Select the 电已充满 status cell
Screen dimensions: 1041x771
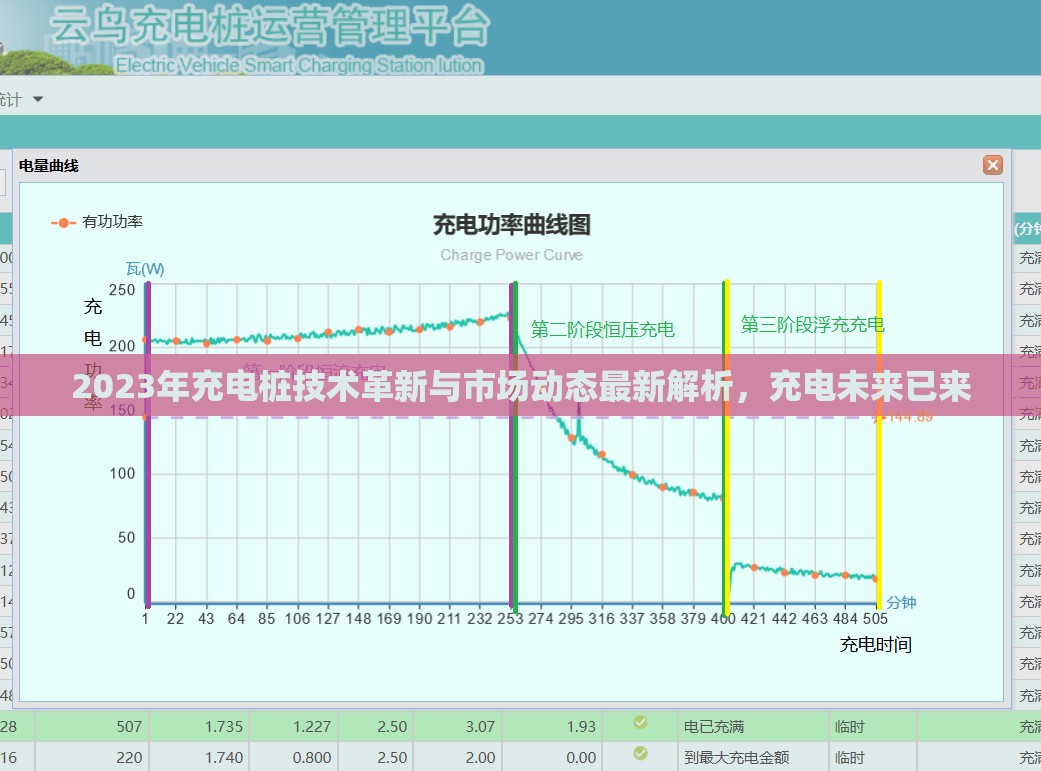coord(714,727)
